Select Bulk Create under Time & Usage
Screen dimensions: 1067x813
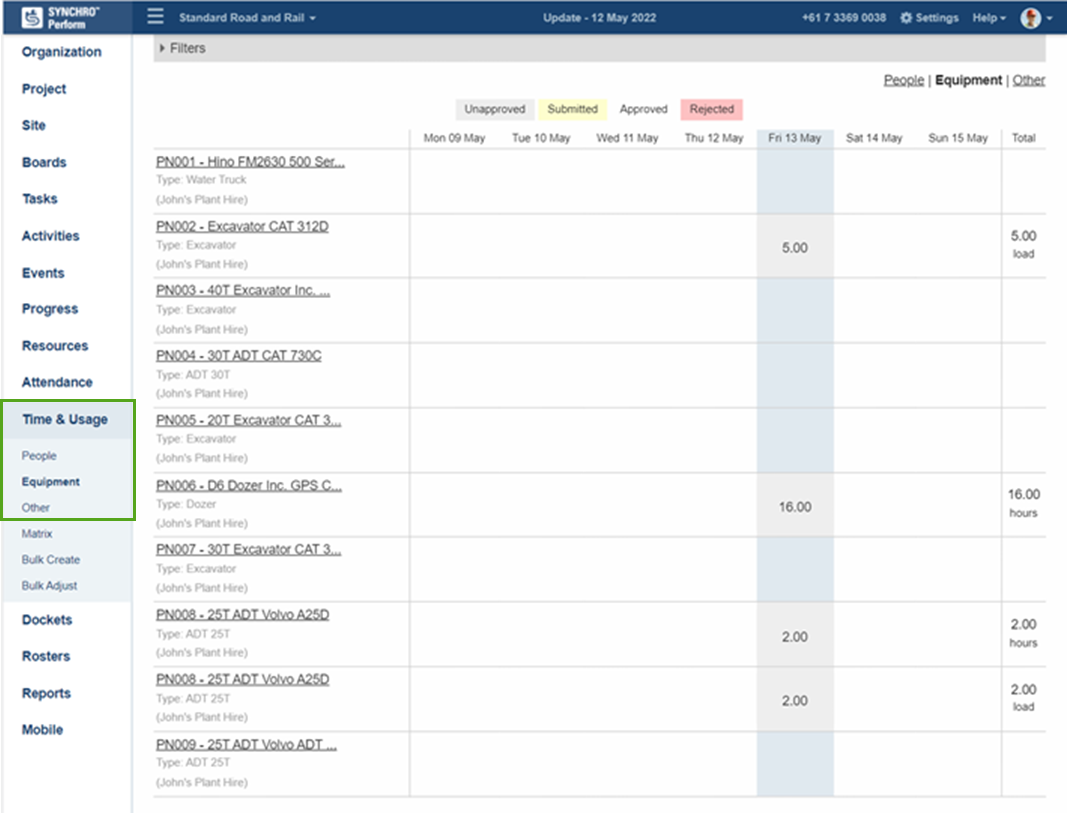pos(50,559)
